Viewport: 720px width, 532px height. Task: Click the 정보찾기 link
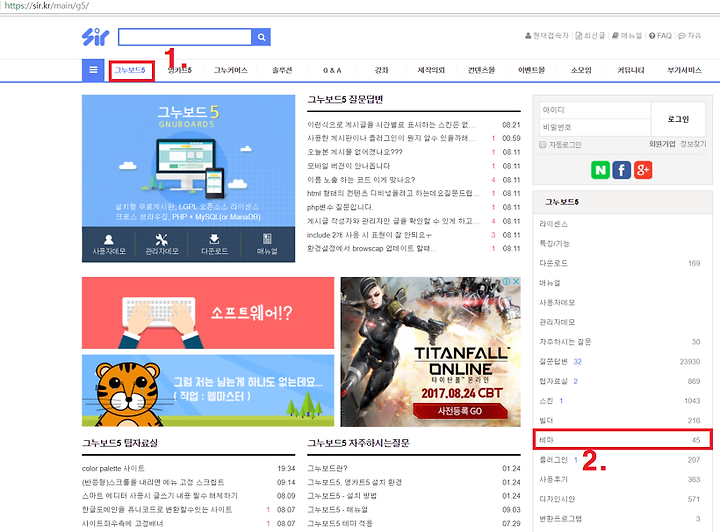tap(693, 144)
